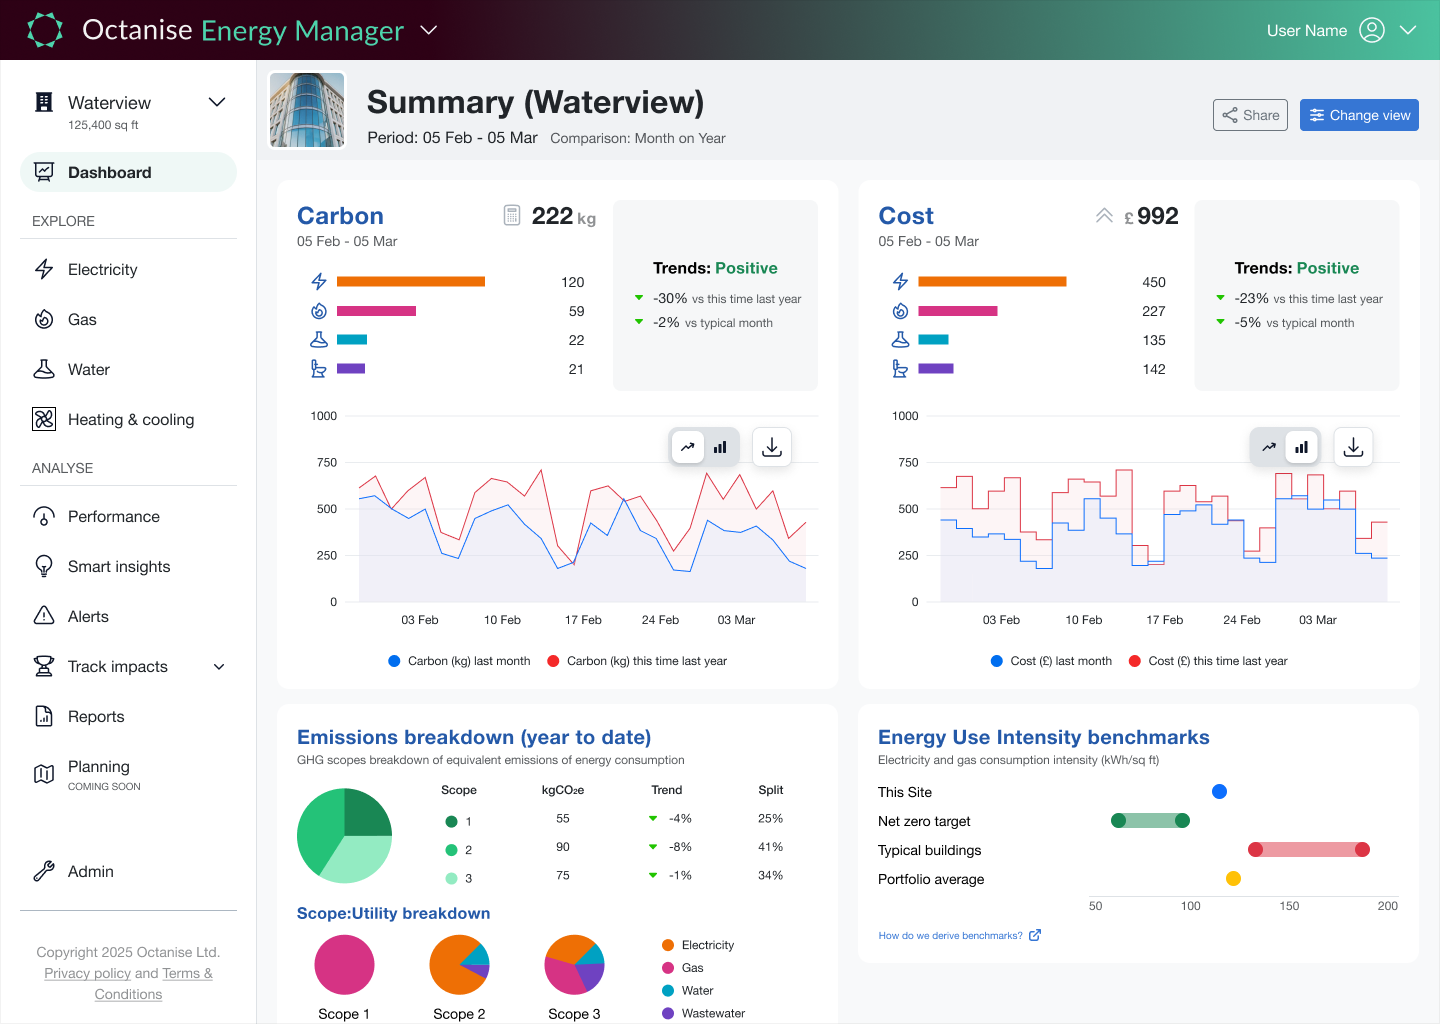Switch Cost chart to line view
This screenshot has width=1440, height=1024.
1269,447
